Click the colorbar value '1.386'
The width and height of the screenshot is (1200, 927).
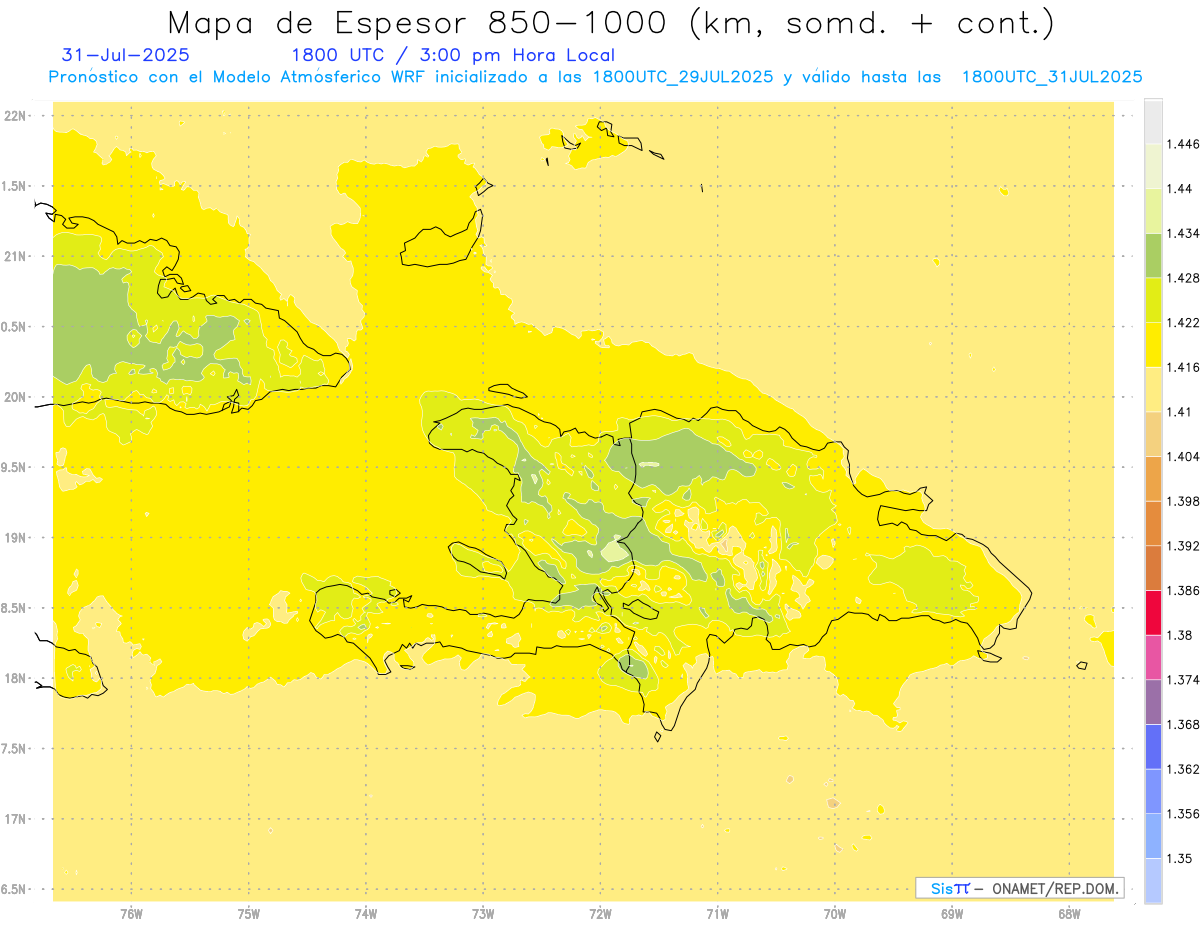pyautogui.click(x=1185, y=590)
